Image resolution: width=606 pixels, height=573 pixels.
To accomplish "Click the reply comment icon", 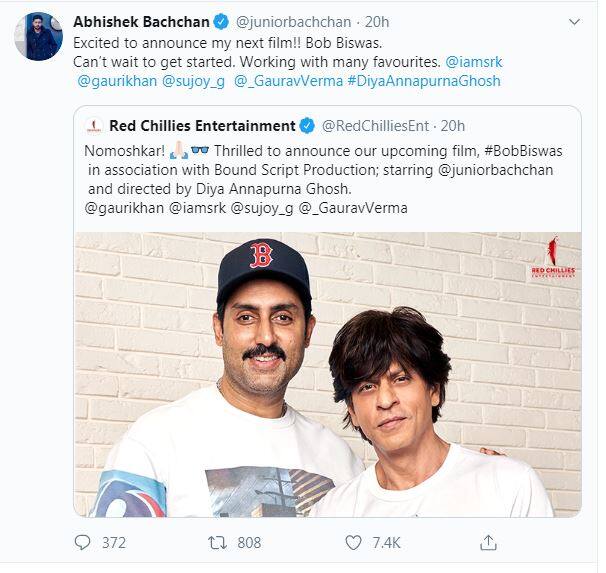I will click(83, 543).
